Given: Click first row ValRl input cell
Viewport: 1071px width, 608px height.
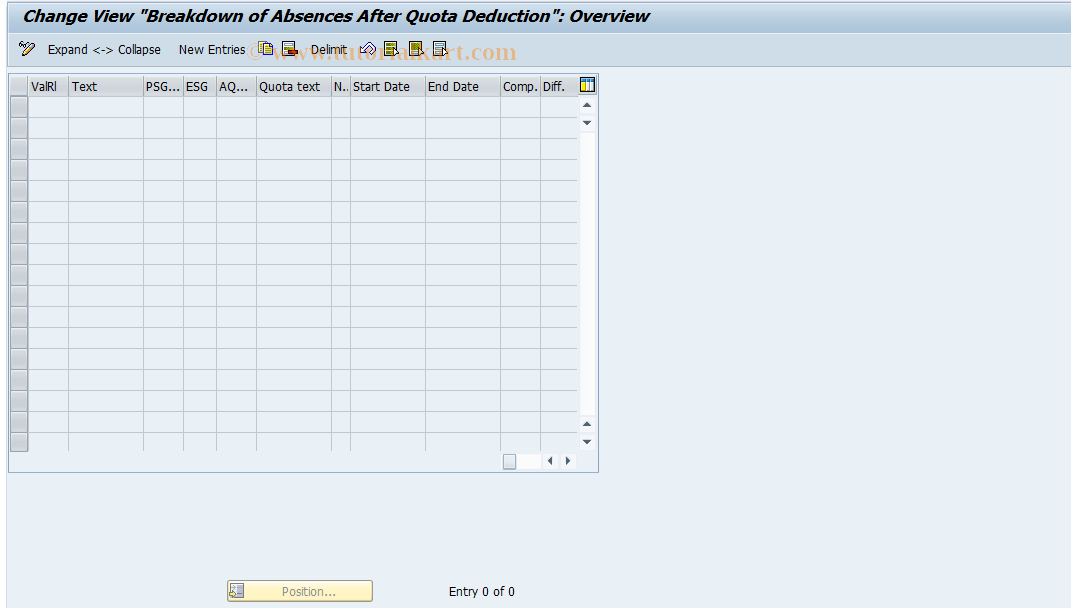Looking at the screenshot, I should (48, 107).
